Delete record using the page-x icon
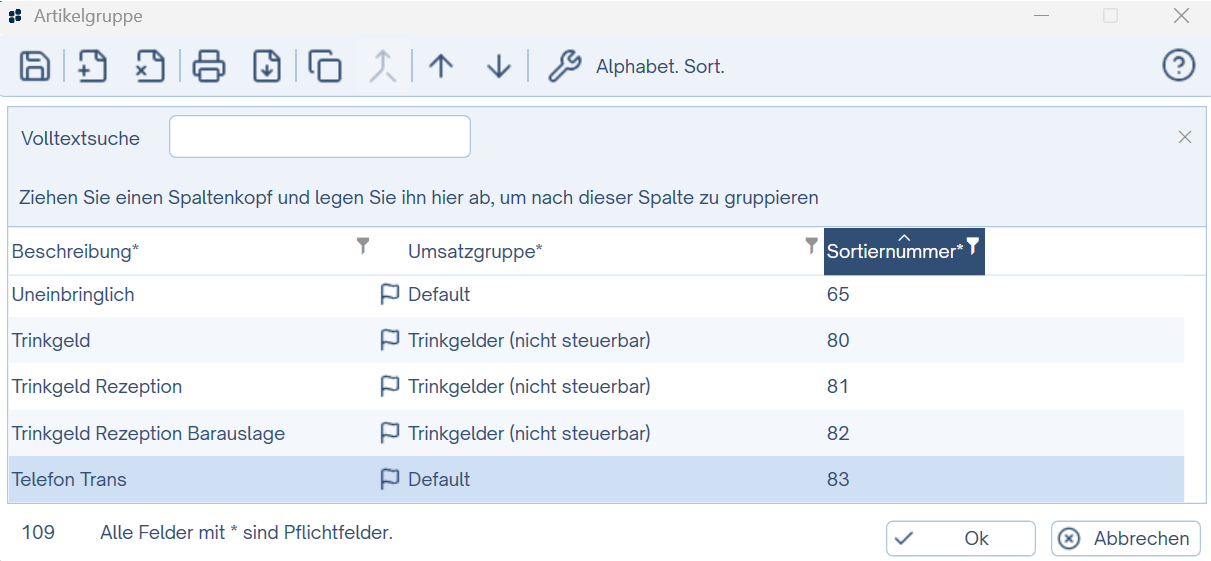Viewport: 1211px width, 561px height. [x=150, y=67]
